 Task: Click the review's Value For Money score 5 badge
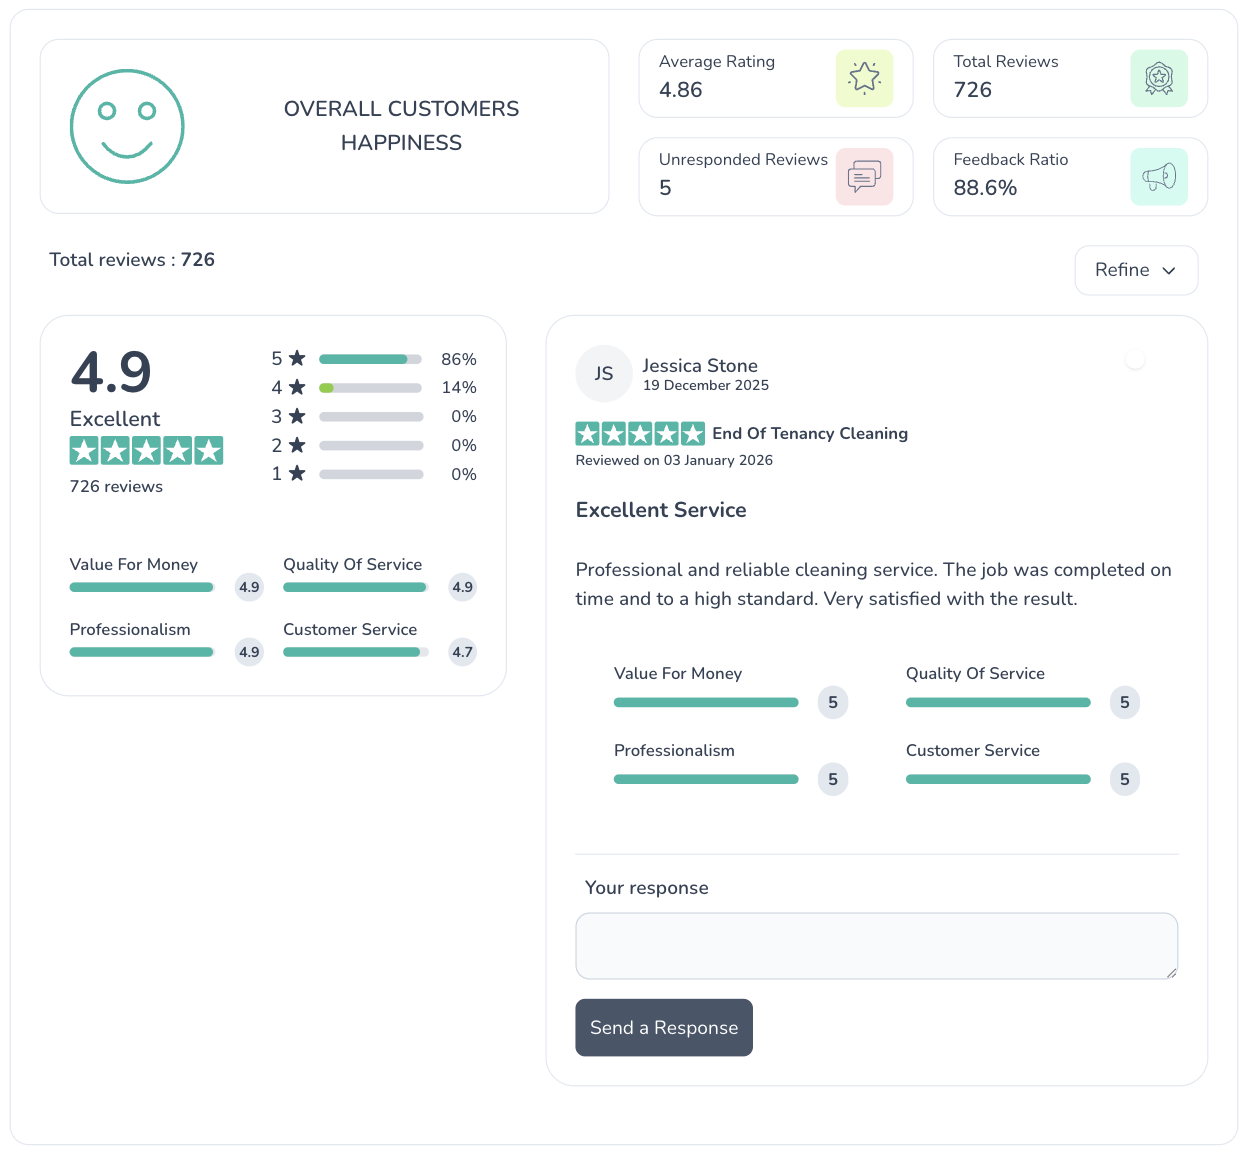833,702
